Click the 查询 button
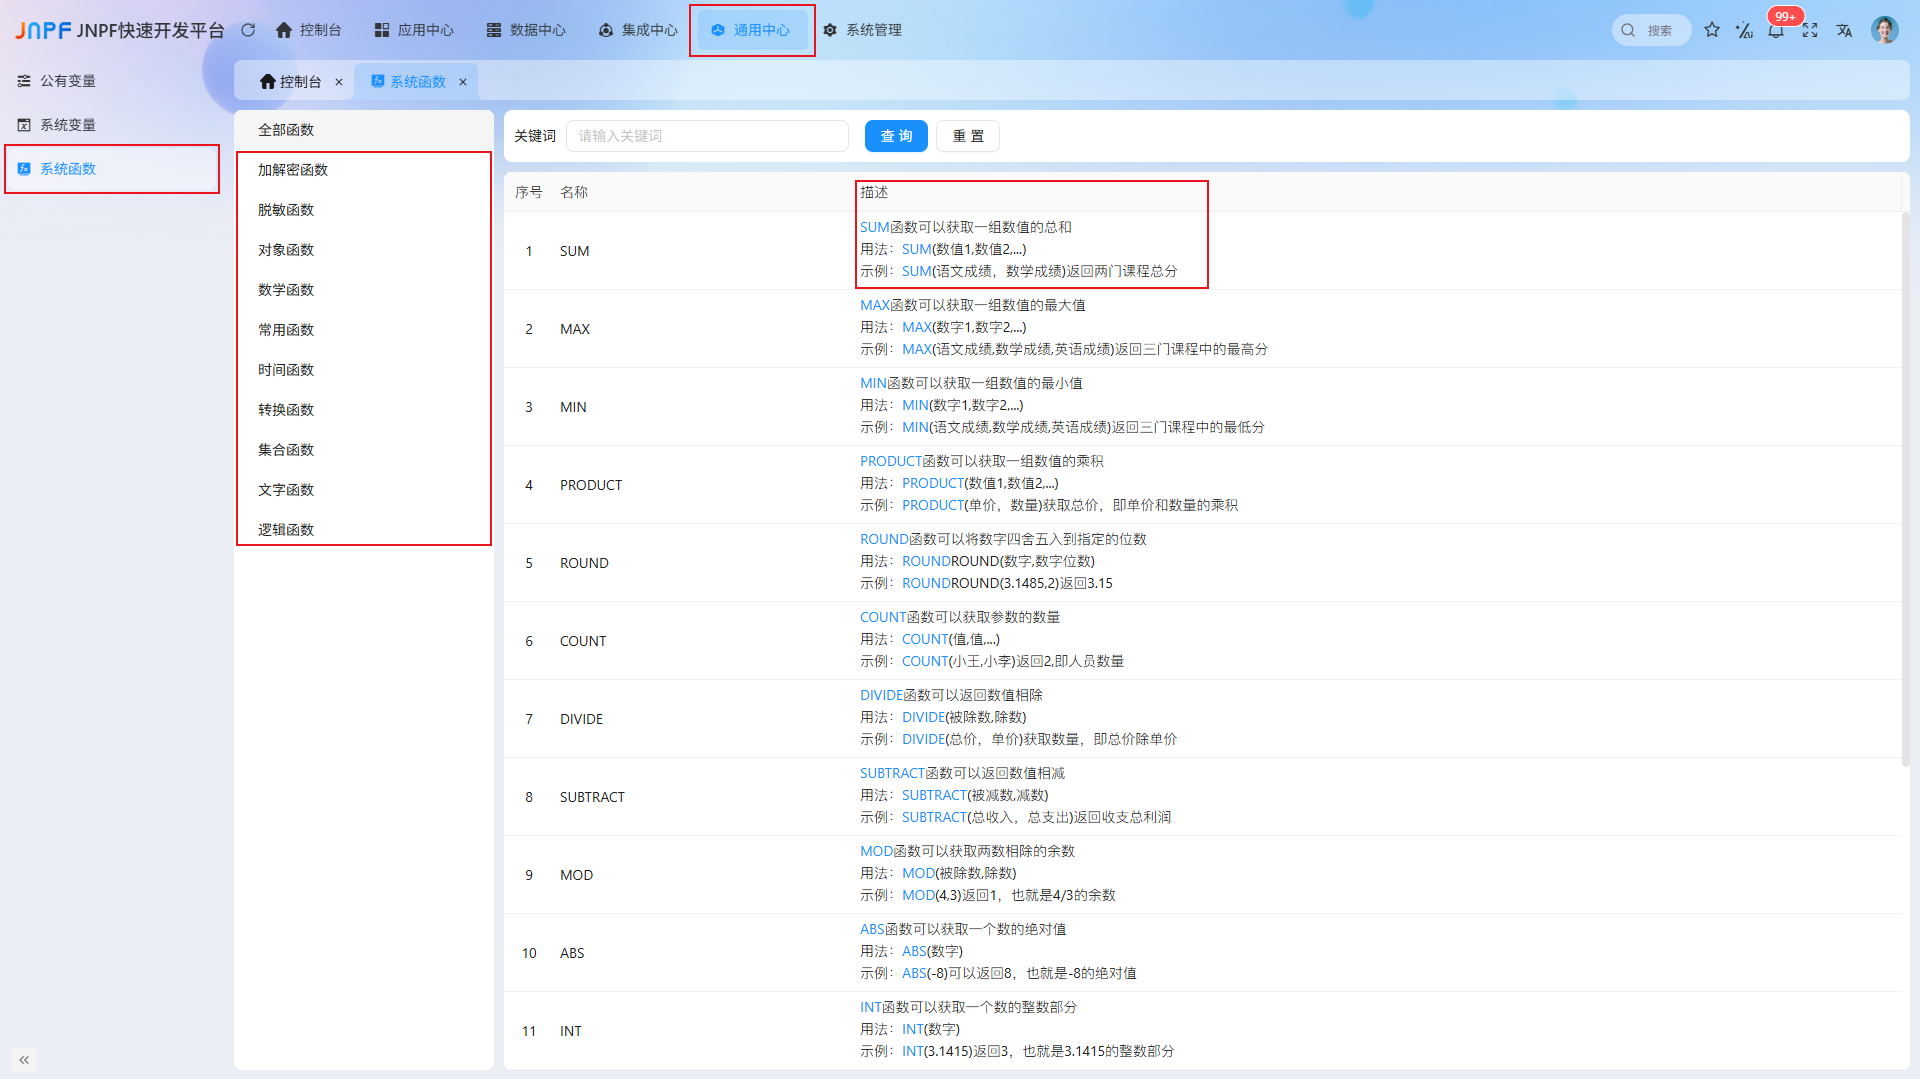The height and width of the screenshot is (1079, 1920). coord(896,136)
